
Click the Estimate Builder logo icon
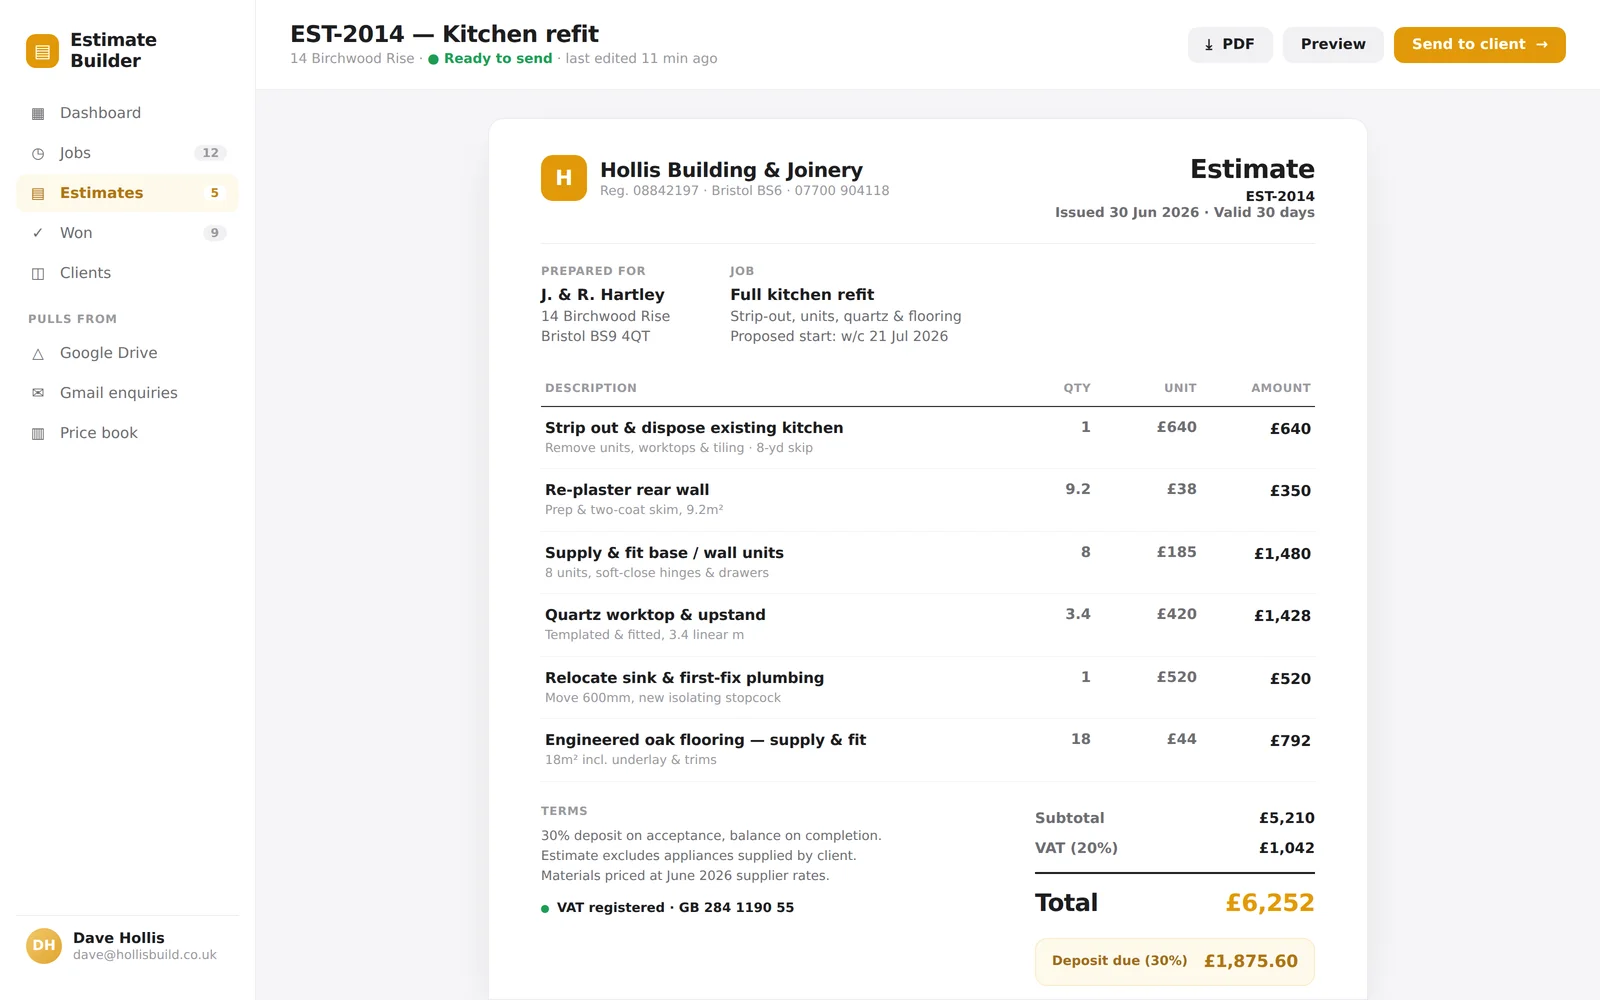(42, 51)
